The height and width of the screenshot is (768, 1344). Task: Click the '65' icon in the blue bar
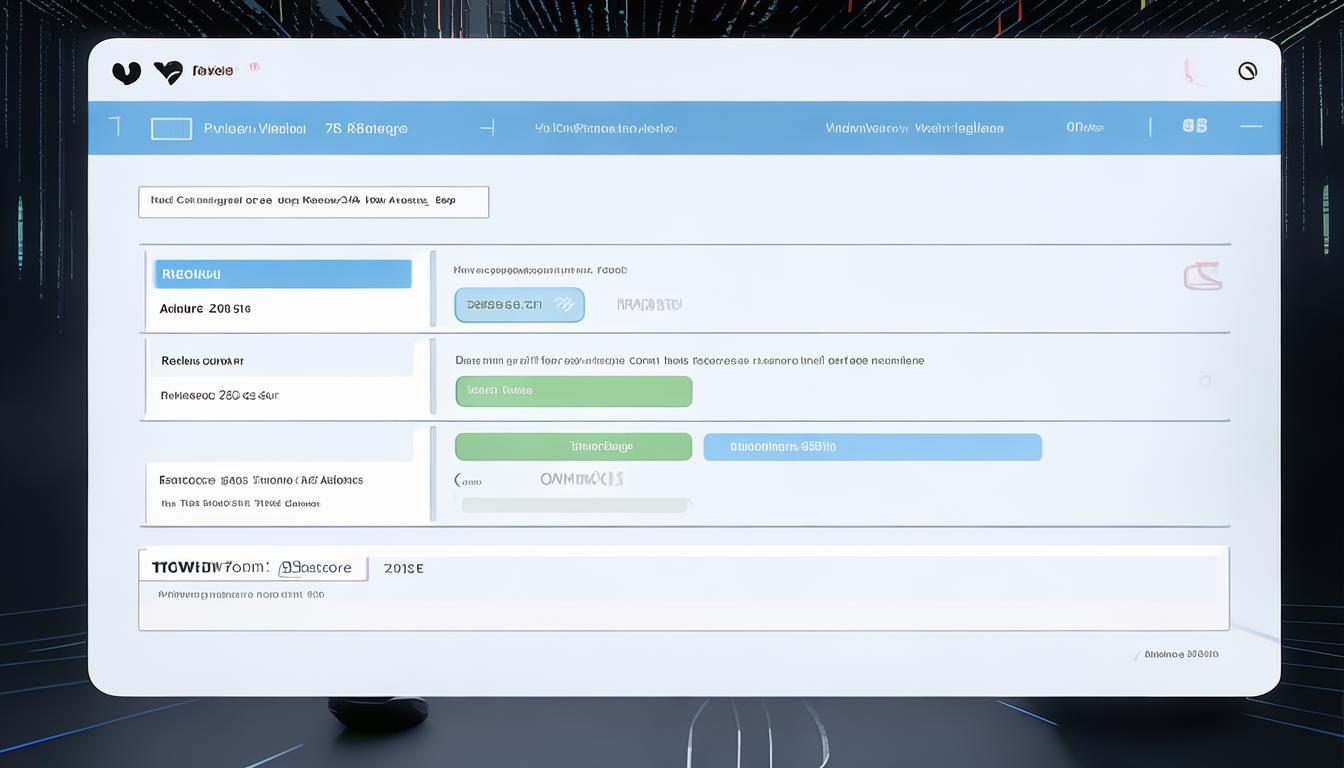pos(1194,126)
